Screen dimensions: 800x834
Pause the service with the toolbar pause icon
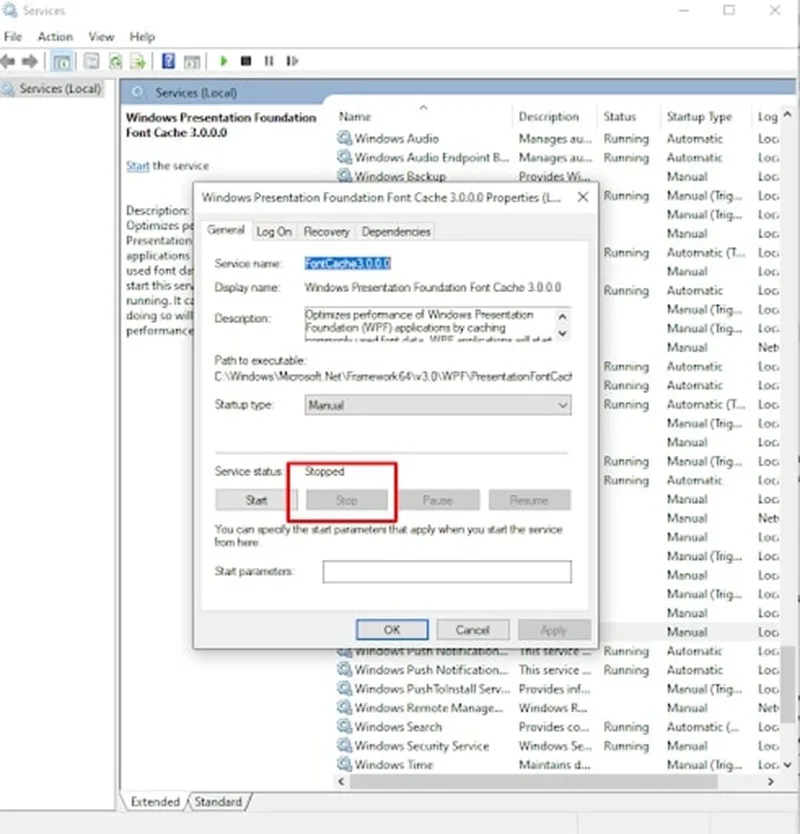click(x=269, y=61)
